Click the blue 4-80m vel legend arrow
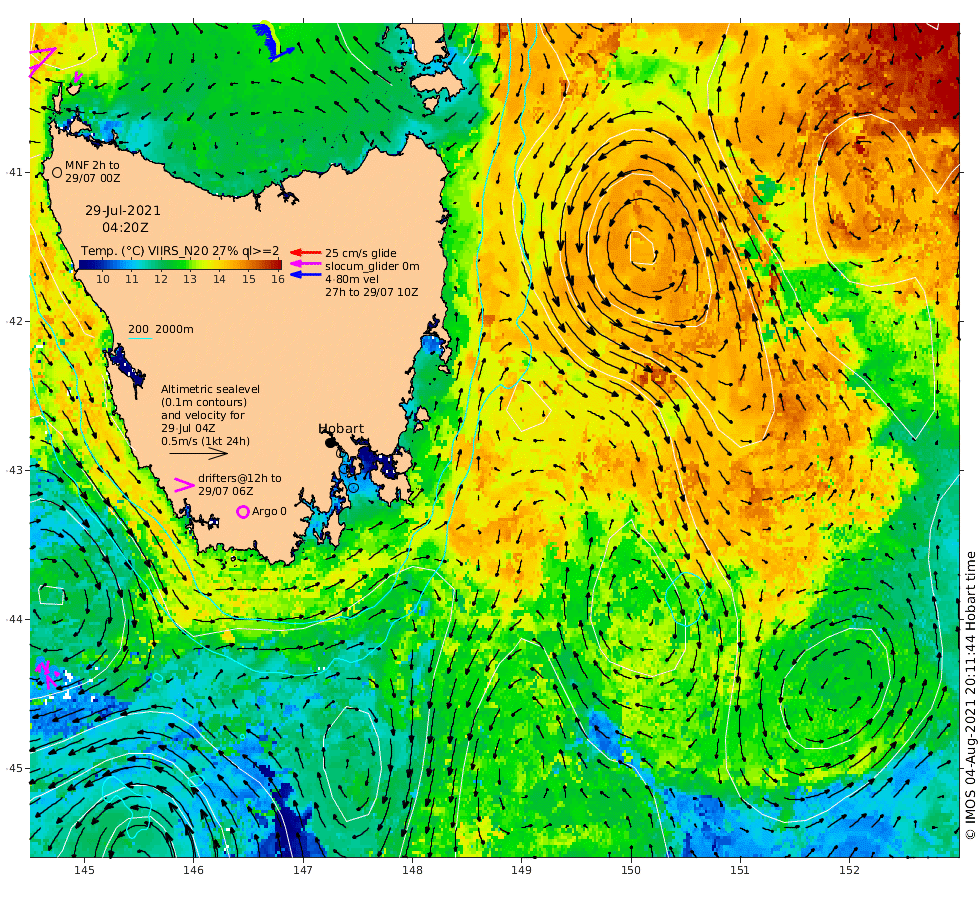 [306, 274]
